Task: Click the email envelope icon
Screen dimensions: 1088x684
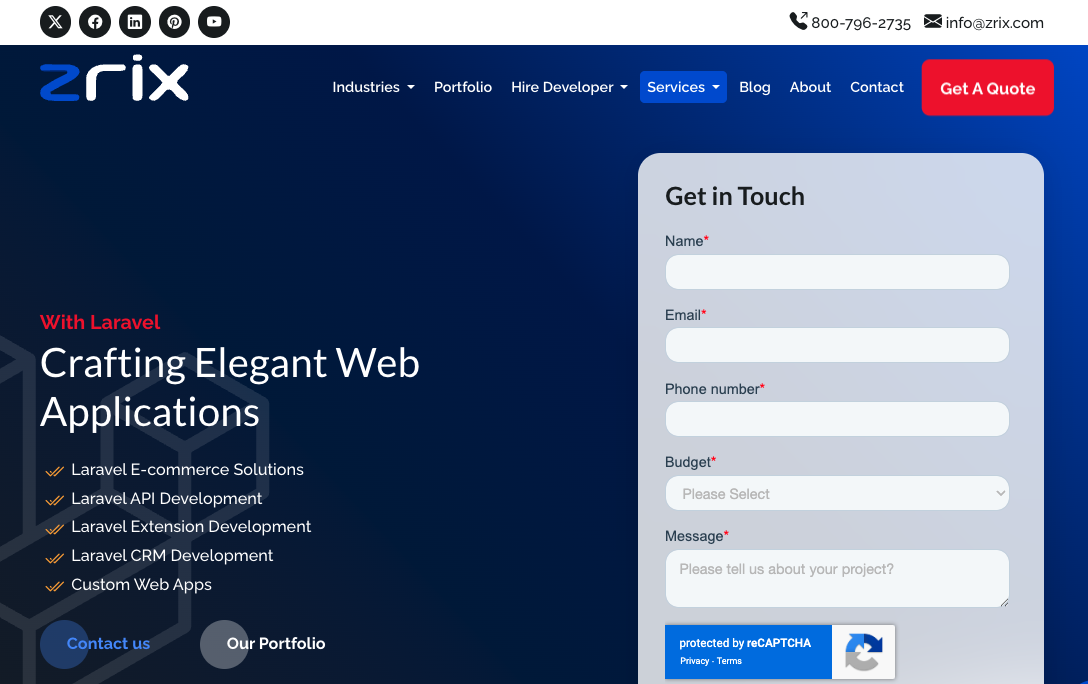Action: click(933, 22)
